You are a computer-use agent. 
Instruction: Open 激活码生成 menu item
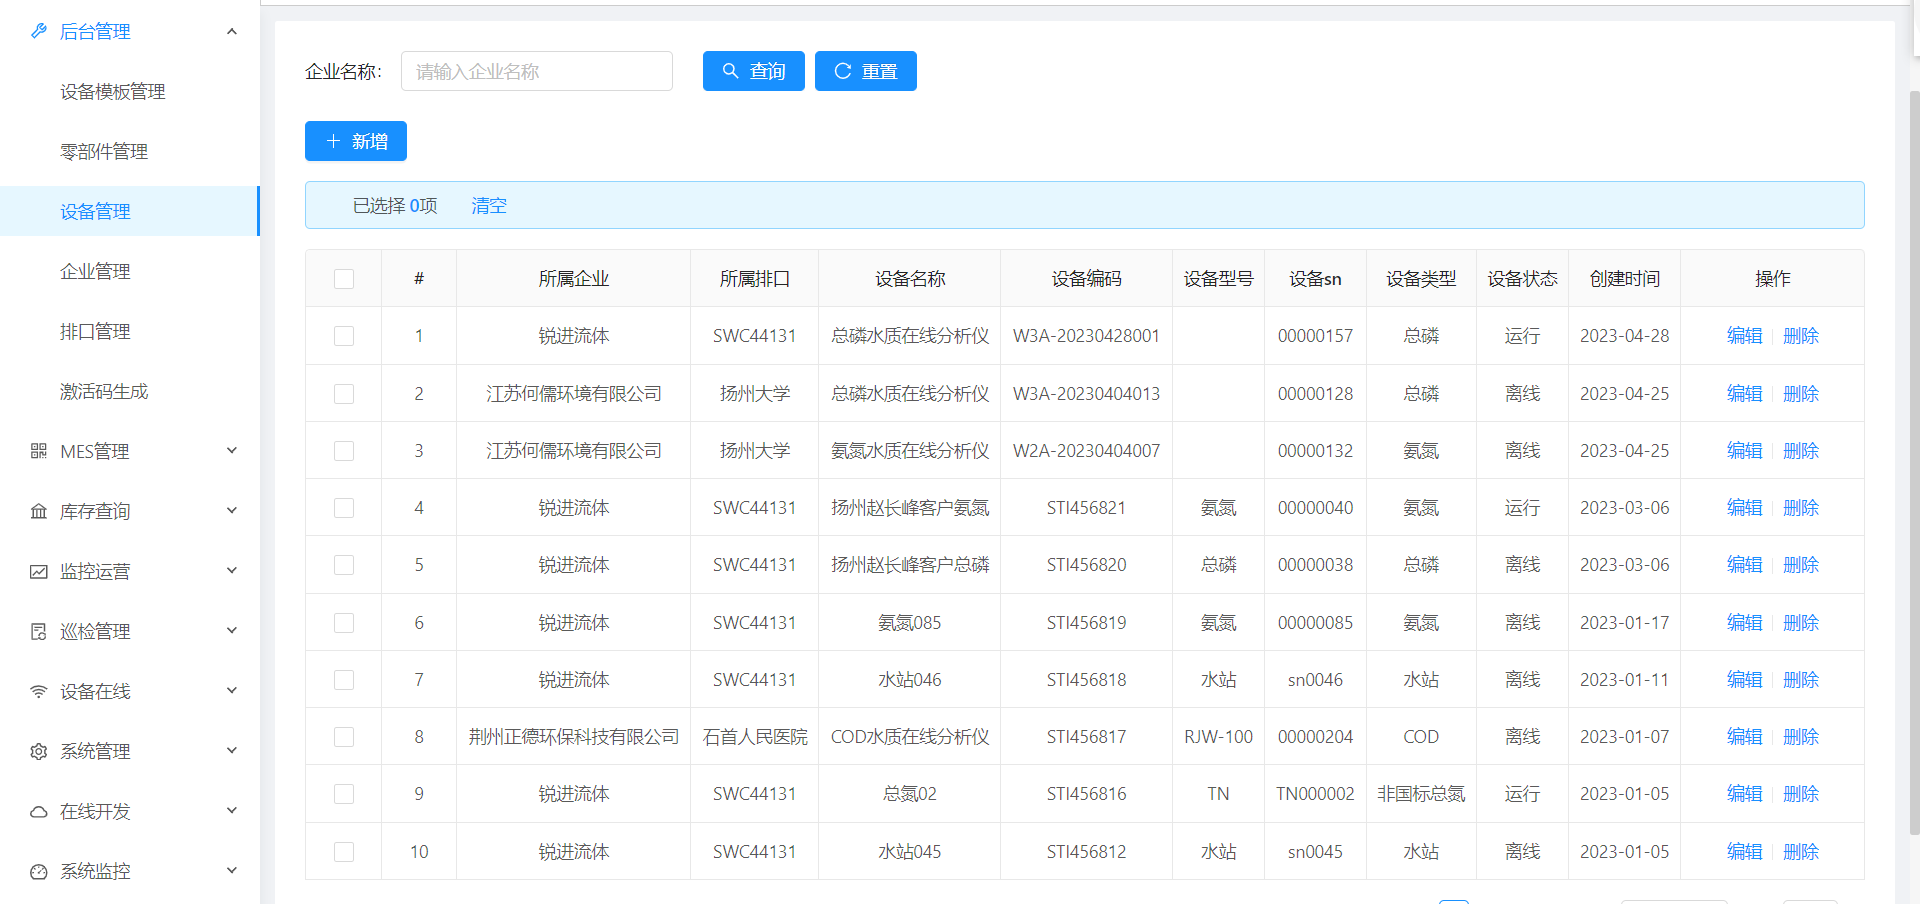tap(130, 391)
